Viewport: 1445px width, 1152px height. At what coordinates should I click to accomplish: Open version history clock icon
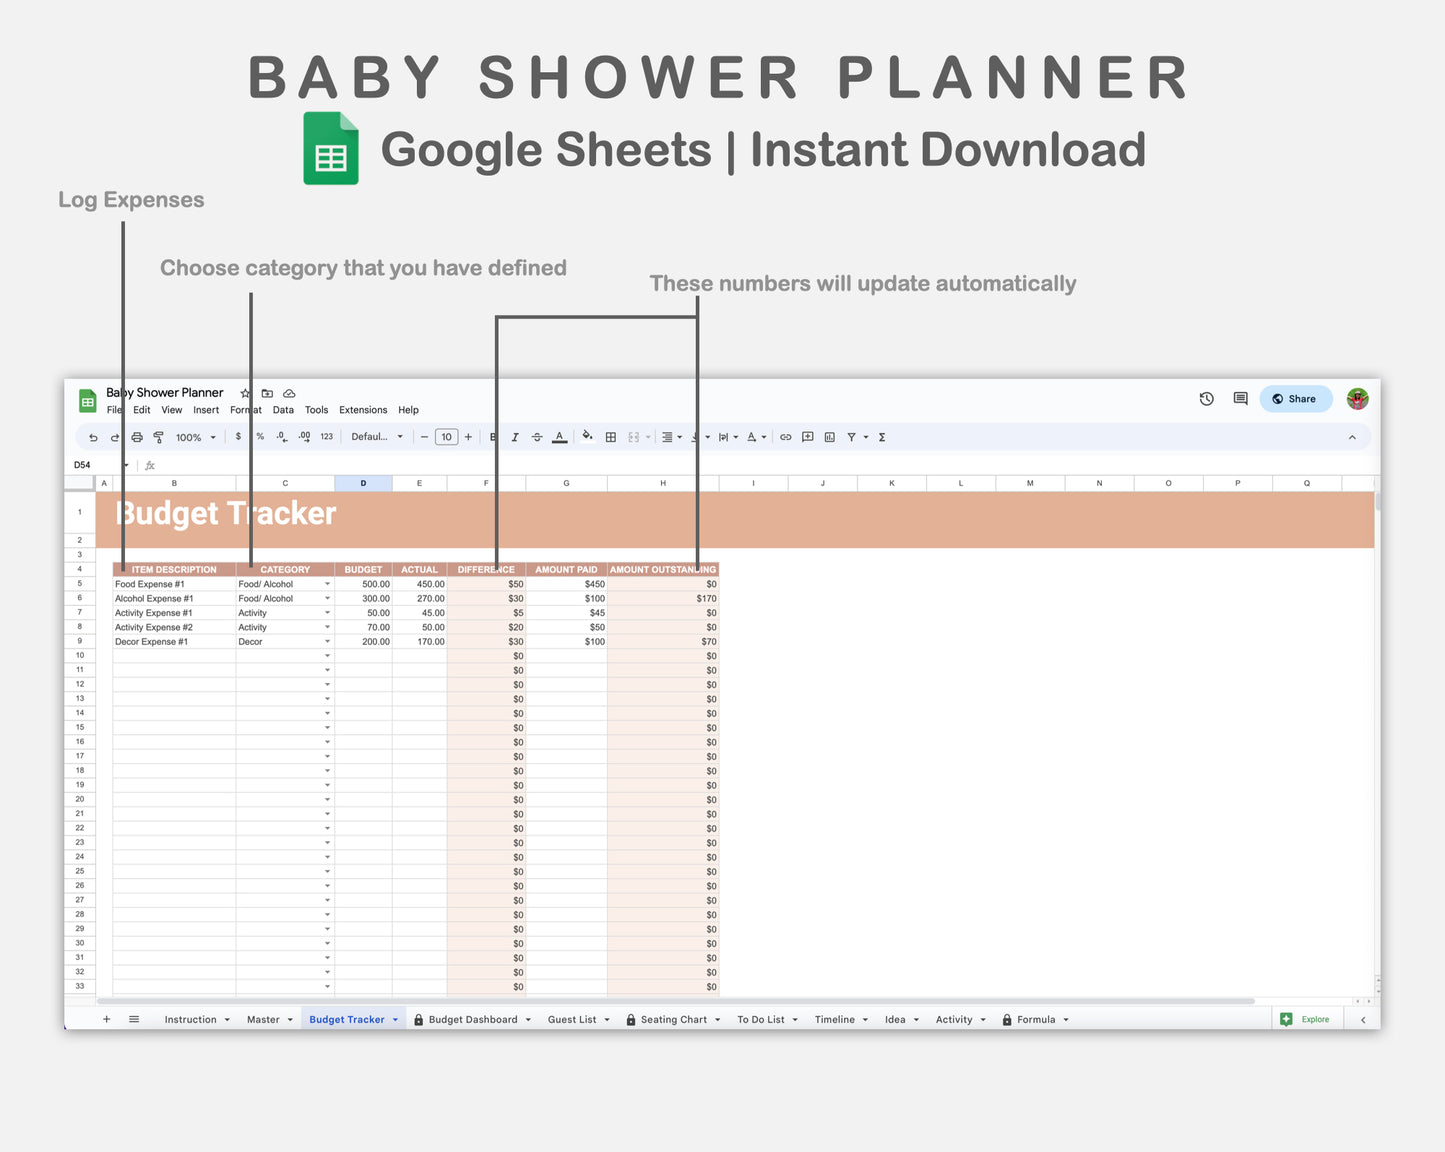[x=1207, y=399]
